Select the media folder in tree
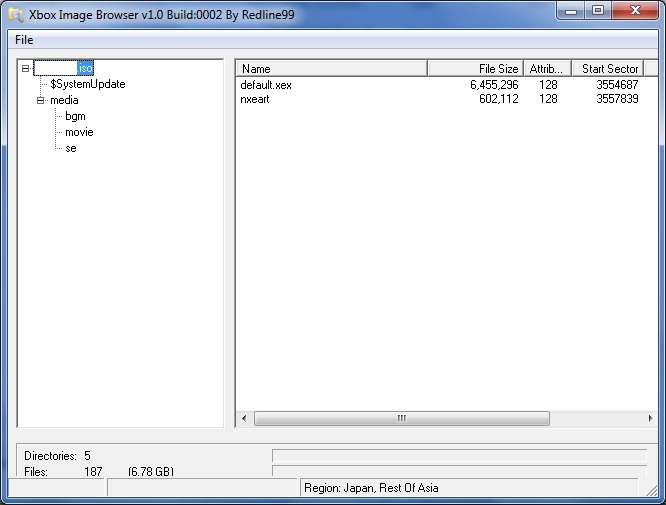Screen dimensions: 666x505 (x=64, y=100)
